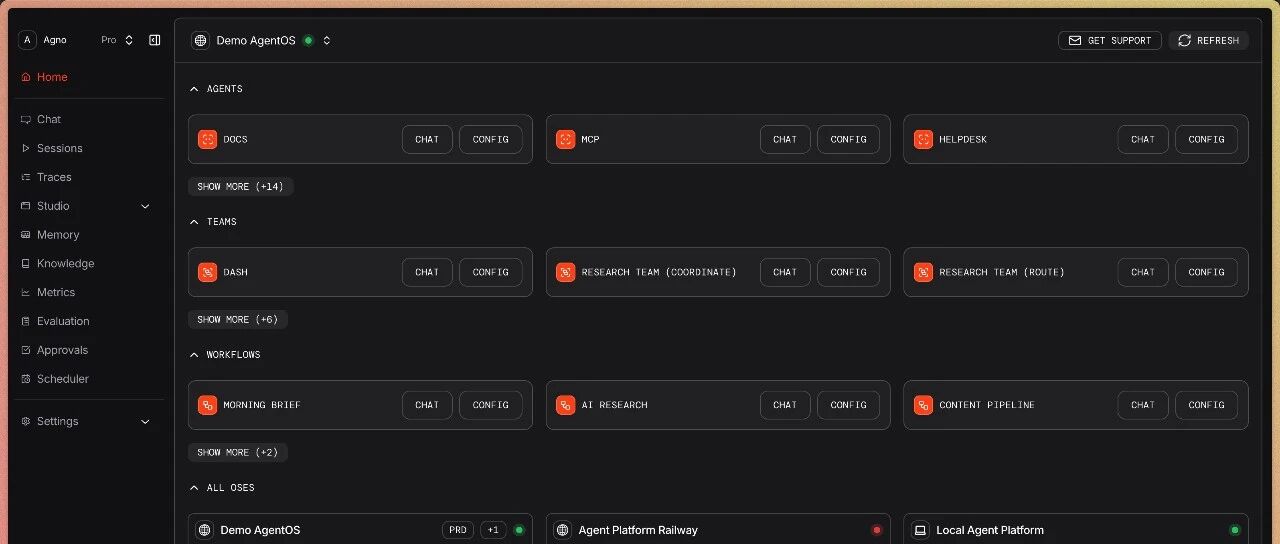Click the Research Team (Route) orange icon
The image size is (1280, 544).
(923, 272)
